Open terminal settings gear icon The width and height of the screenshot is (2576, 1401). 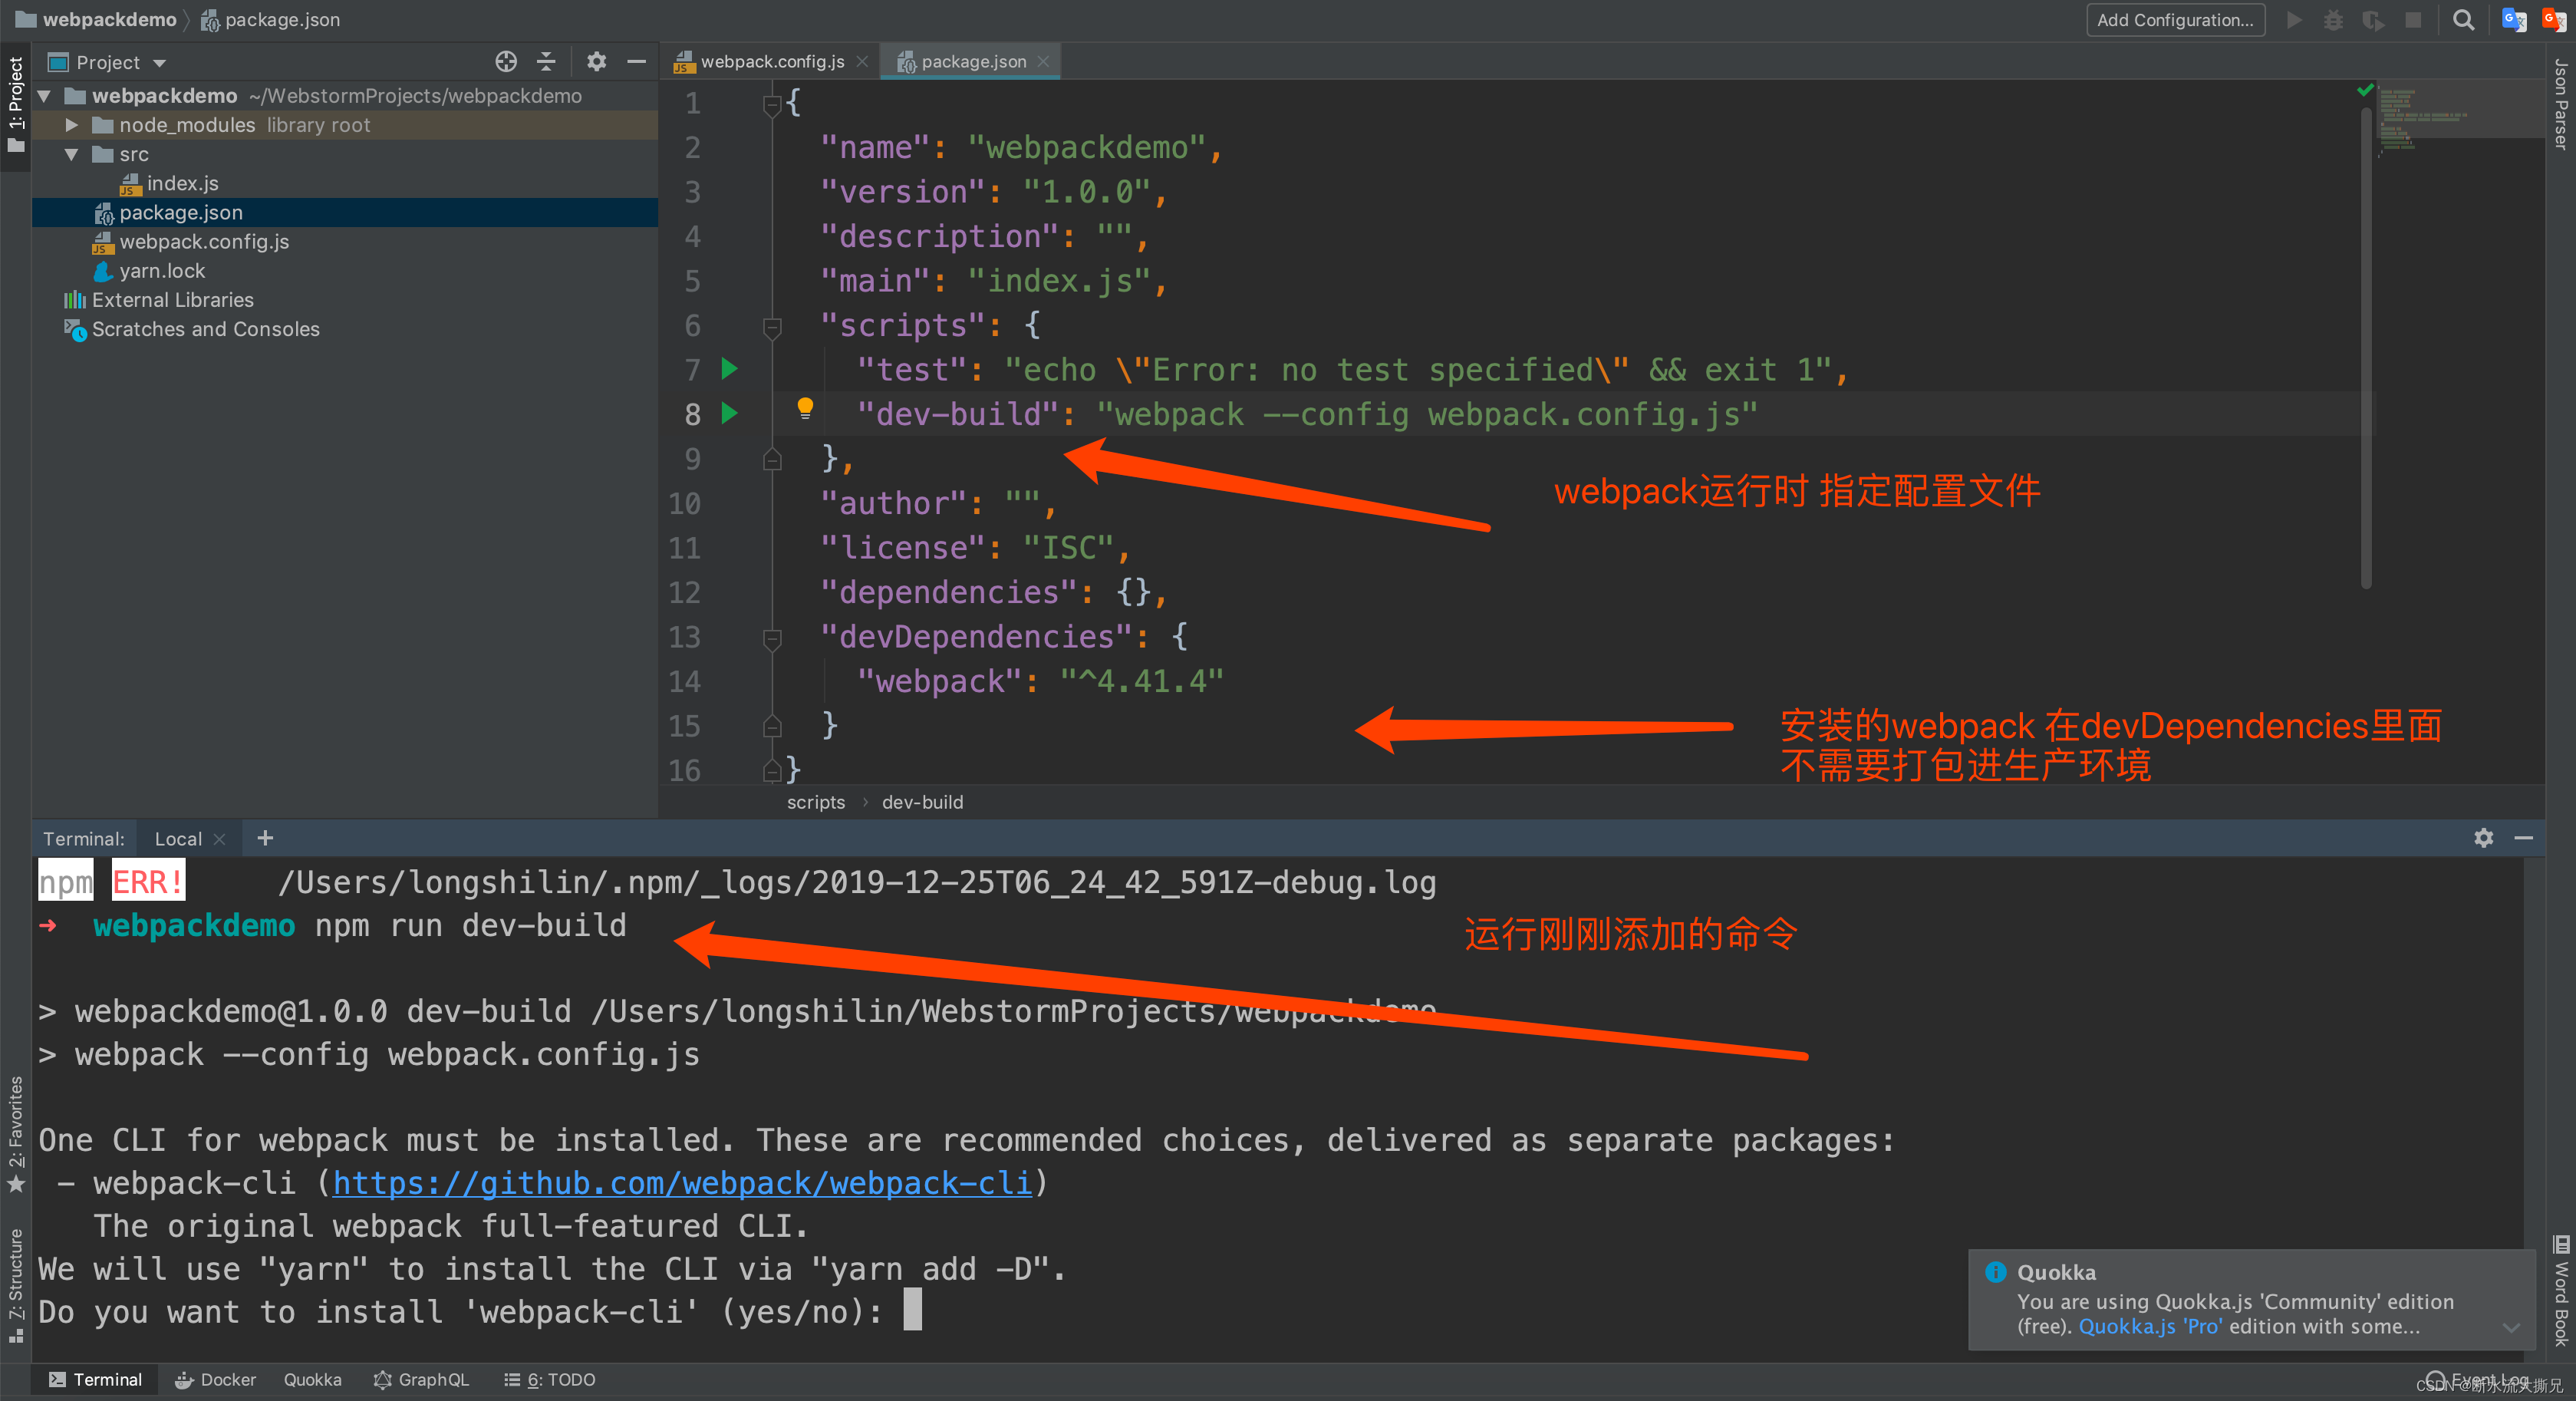tap(2484, 838)
